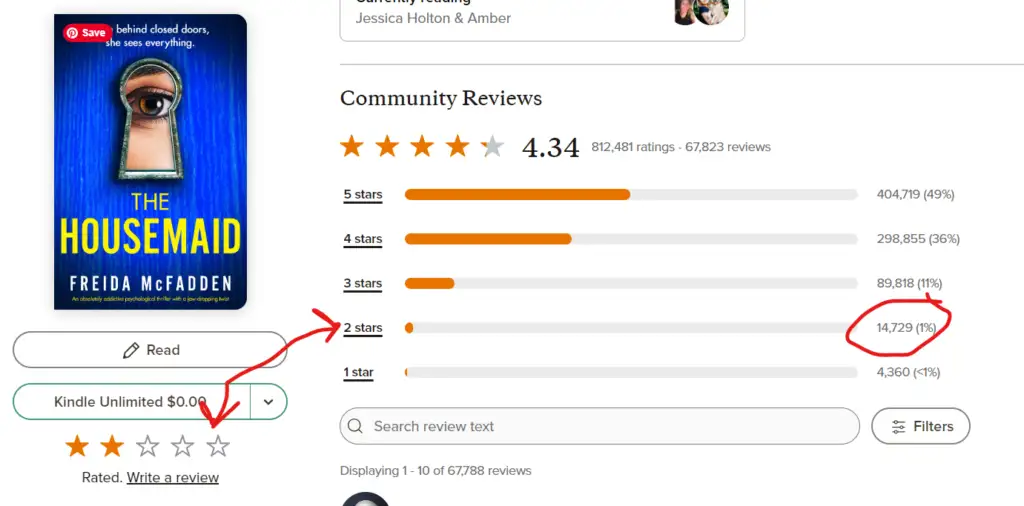Click the pencil icon in Read button

tap(131, 351)
